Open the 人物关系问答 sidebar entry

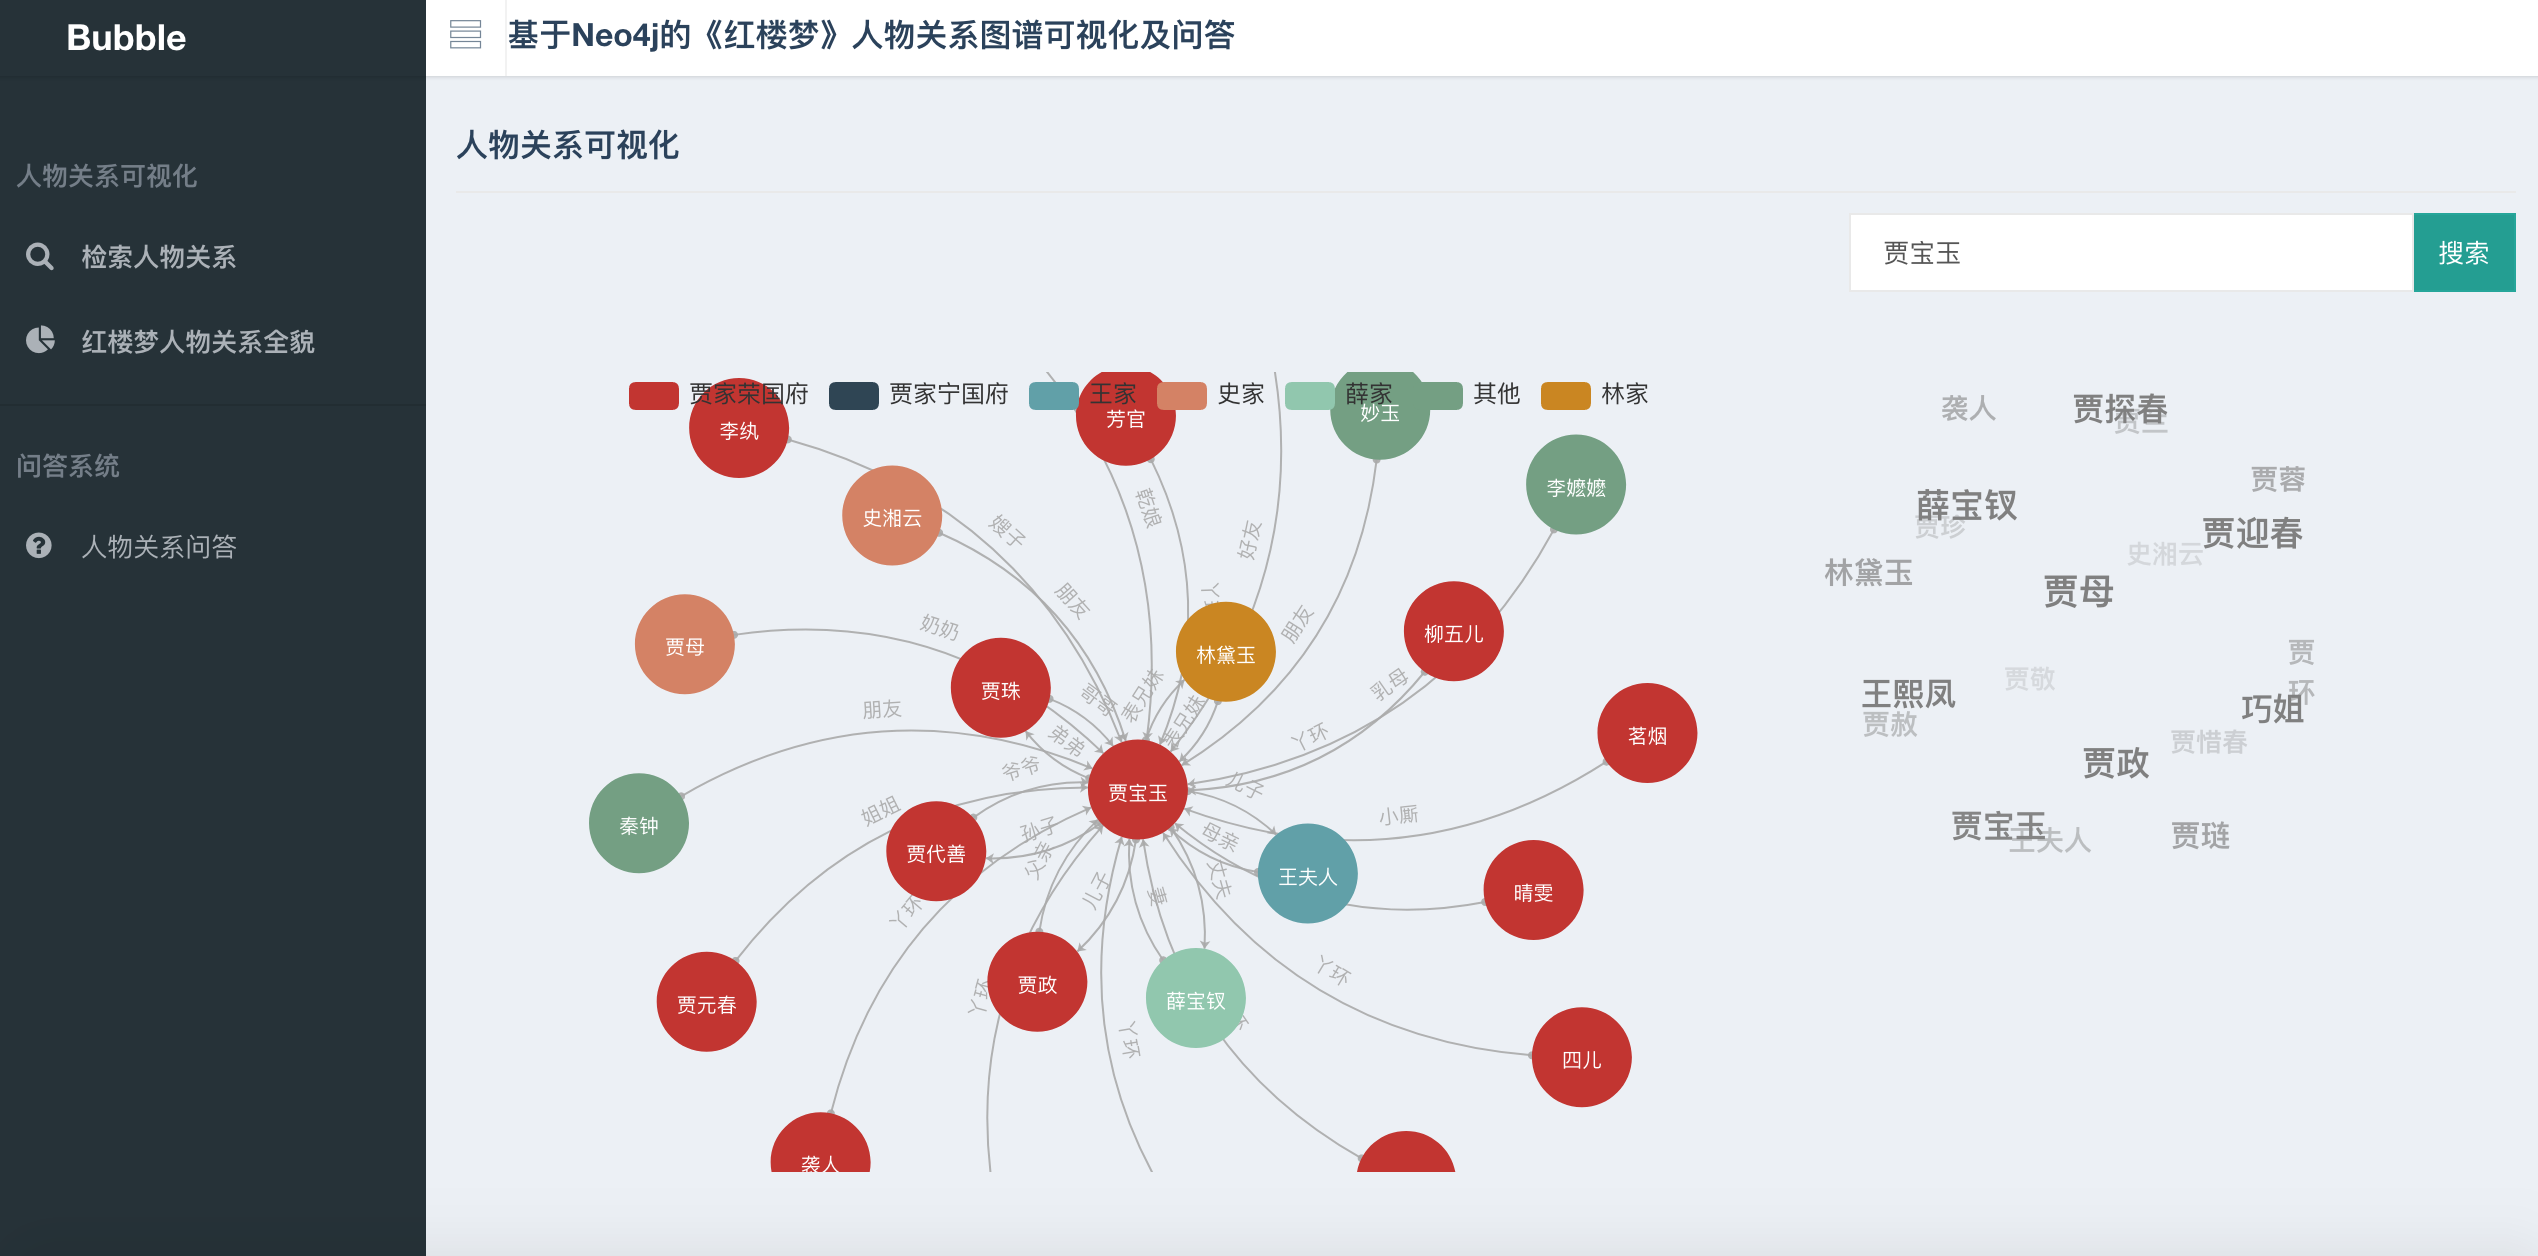(x=160, y=547)
